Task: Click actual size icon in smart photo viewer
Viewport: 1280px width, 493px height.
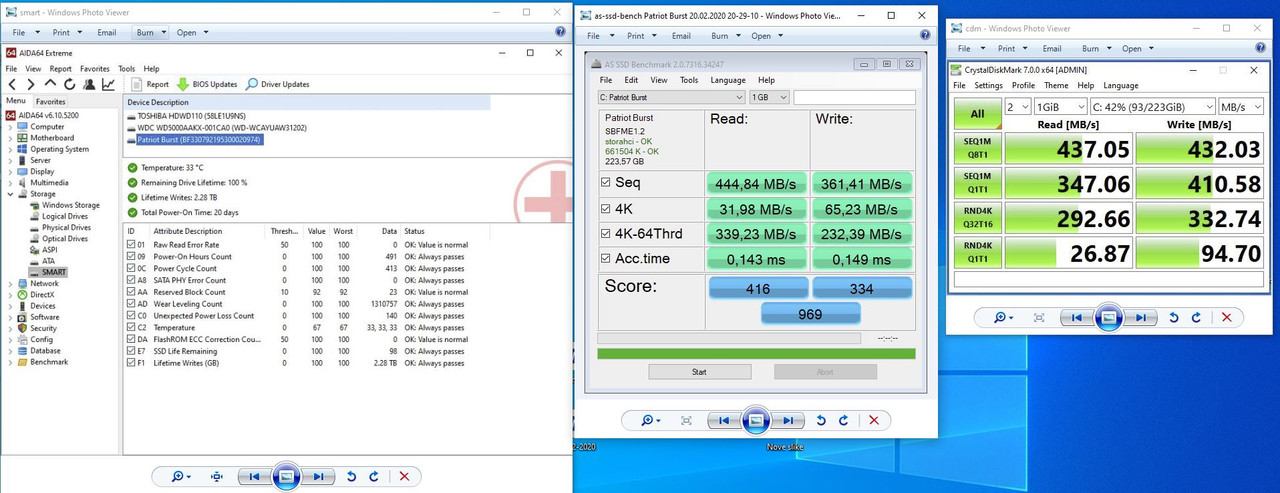Action: (217, 477)
